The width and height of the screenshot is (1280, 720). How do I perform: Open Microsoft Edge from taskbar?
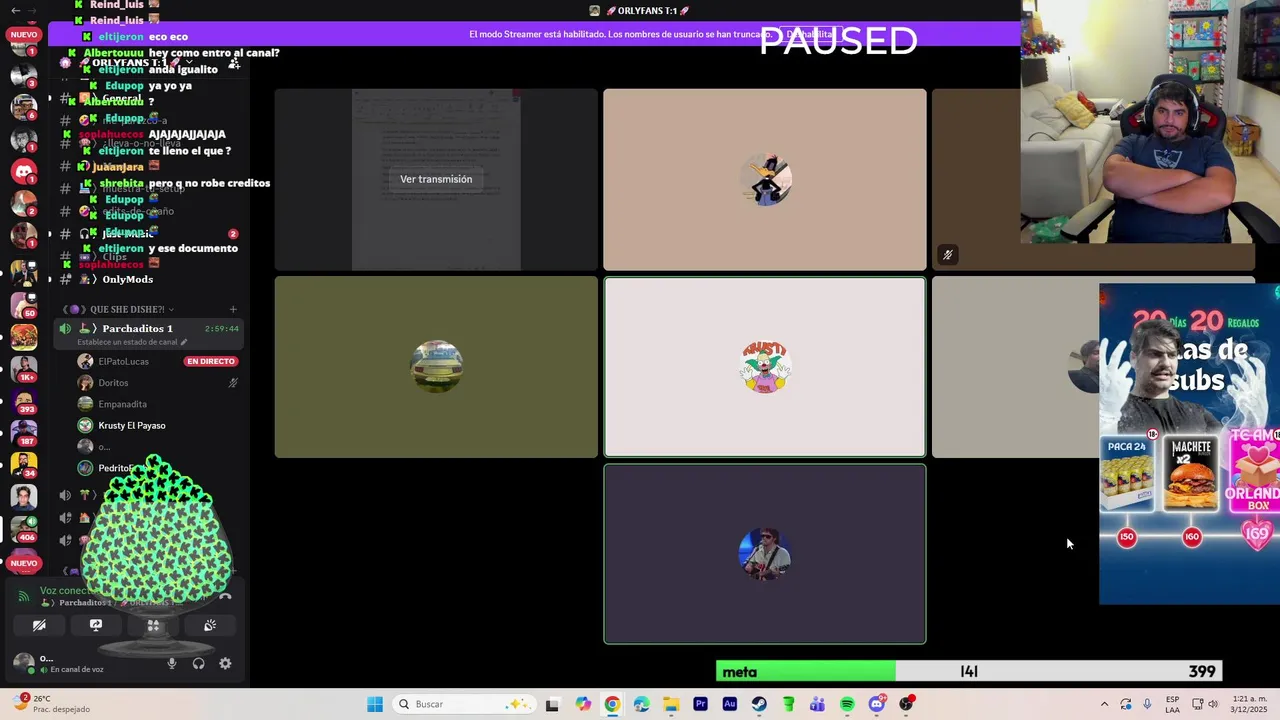pyautogui.click(x=641, y=704)
